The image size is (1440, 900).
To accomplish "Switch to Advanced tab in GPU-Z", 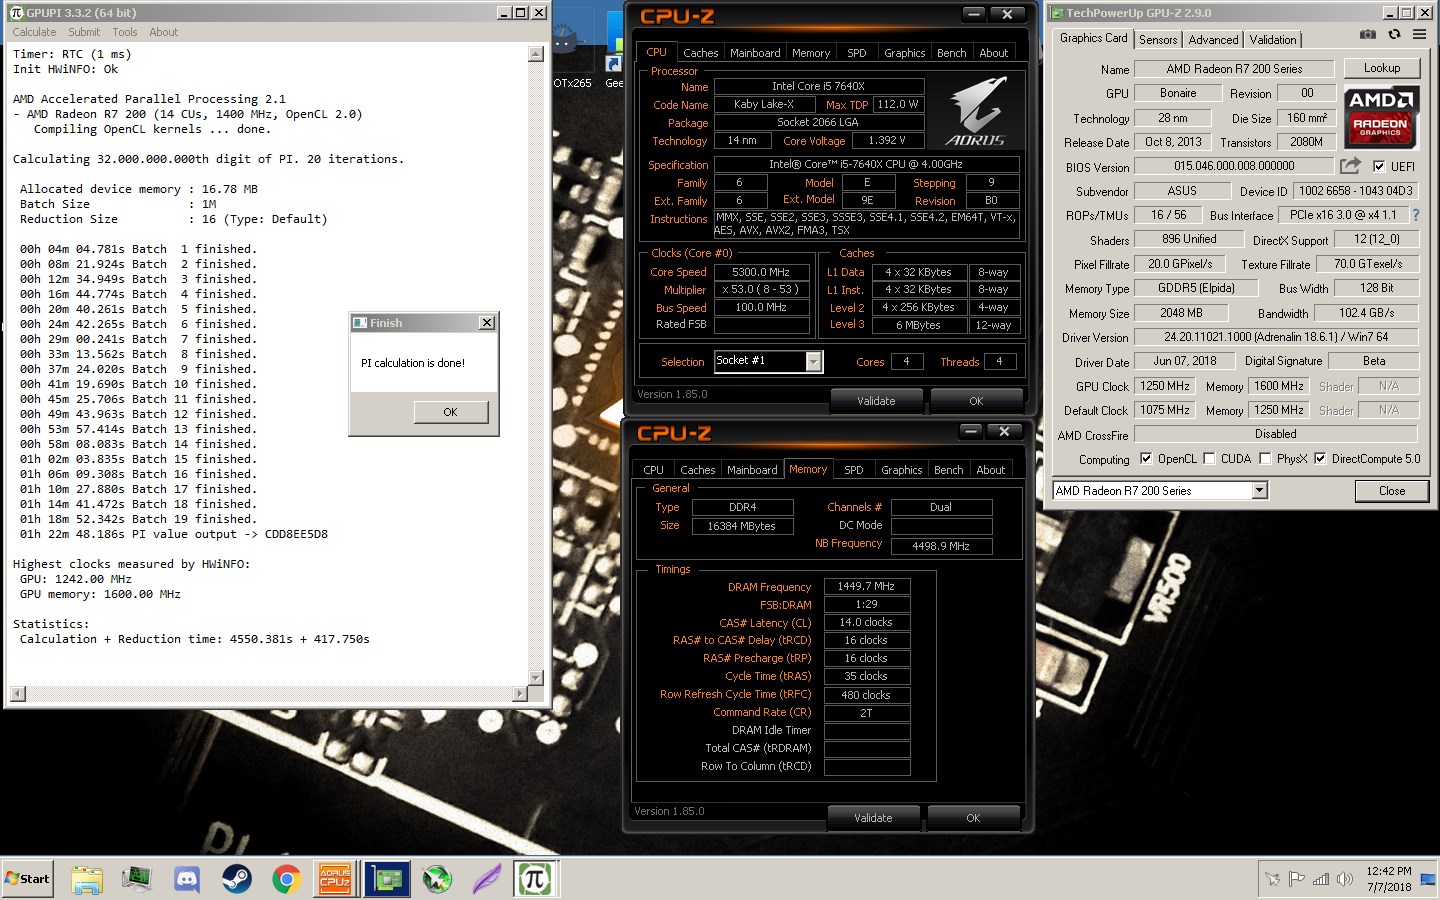I will [1213, 40].
